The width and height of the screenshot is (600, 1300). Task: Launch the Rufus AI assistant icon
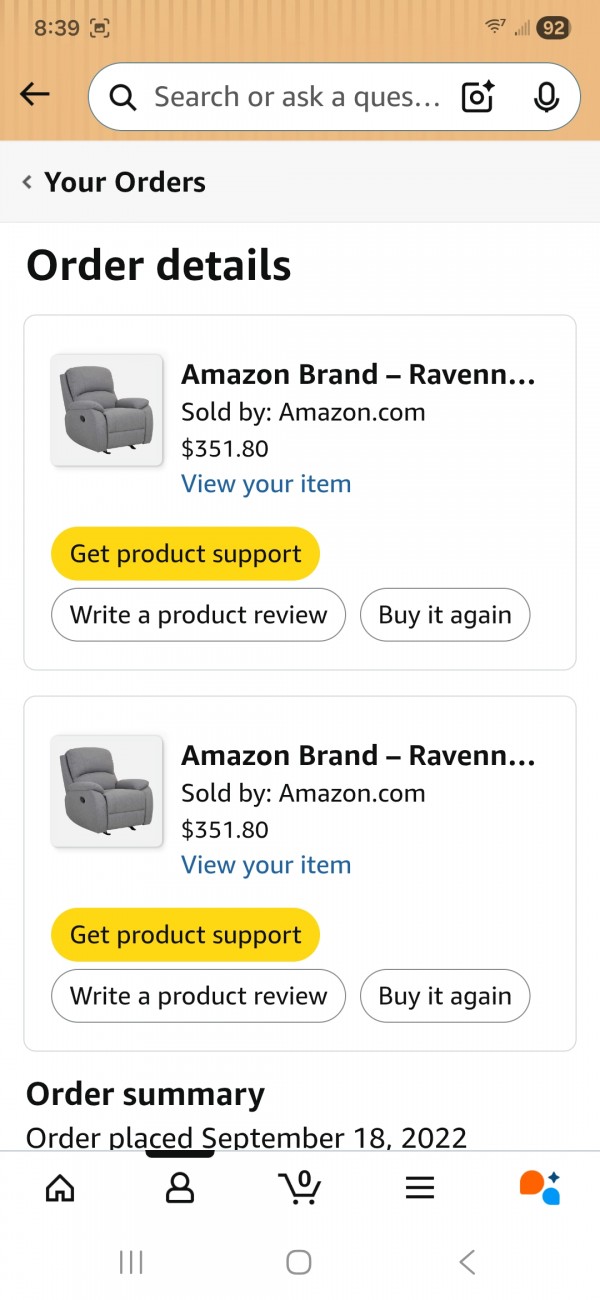pyautogui.click(x=540, y=1187)
